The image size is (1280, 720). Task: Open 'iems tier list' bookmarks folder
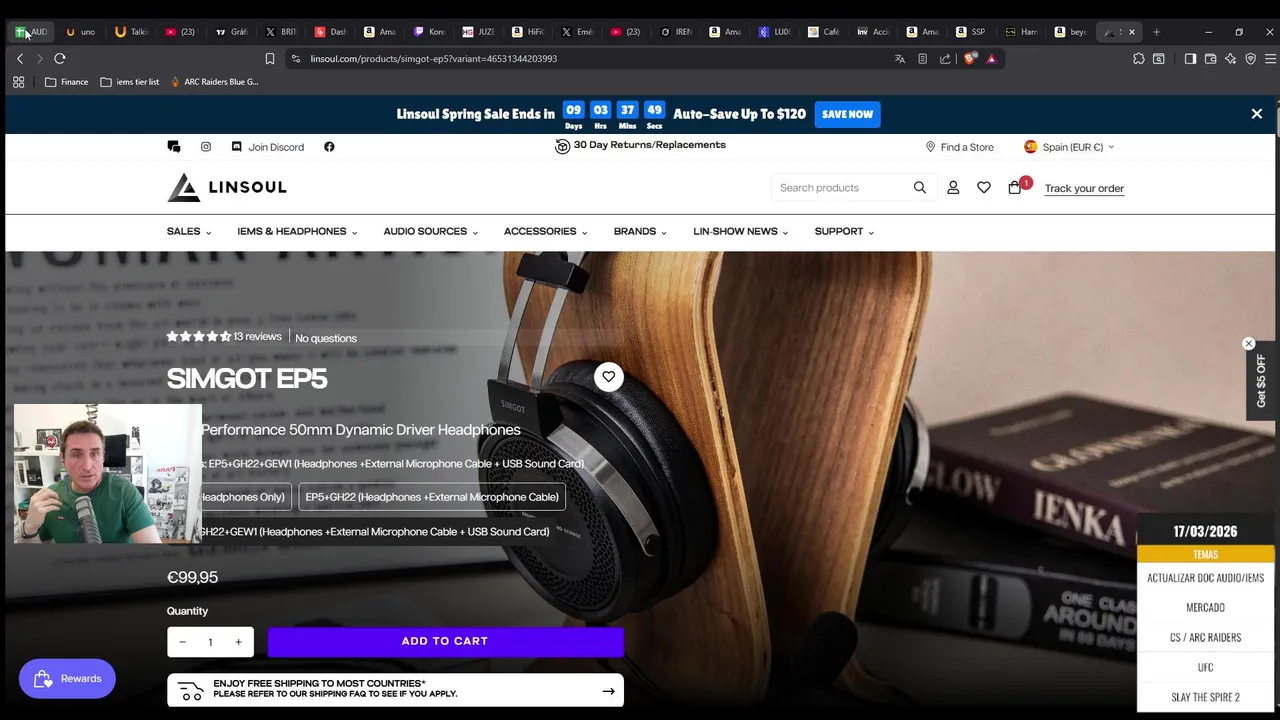click(130, 82)
